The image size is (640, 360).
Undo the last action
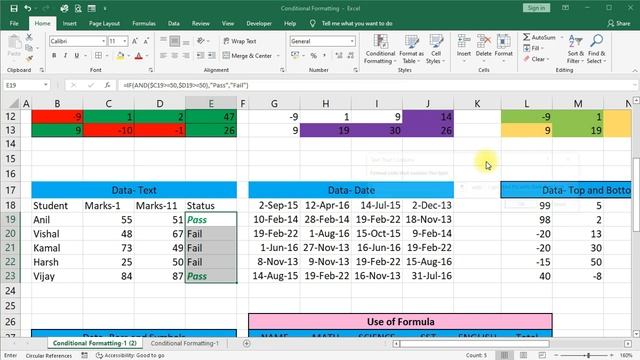27,8
